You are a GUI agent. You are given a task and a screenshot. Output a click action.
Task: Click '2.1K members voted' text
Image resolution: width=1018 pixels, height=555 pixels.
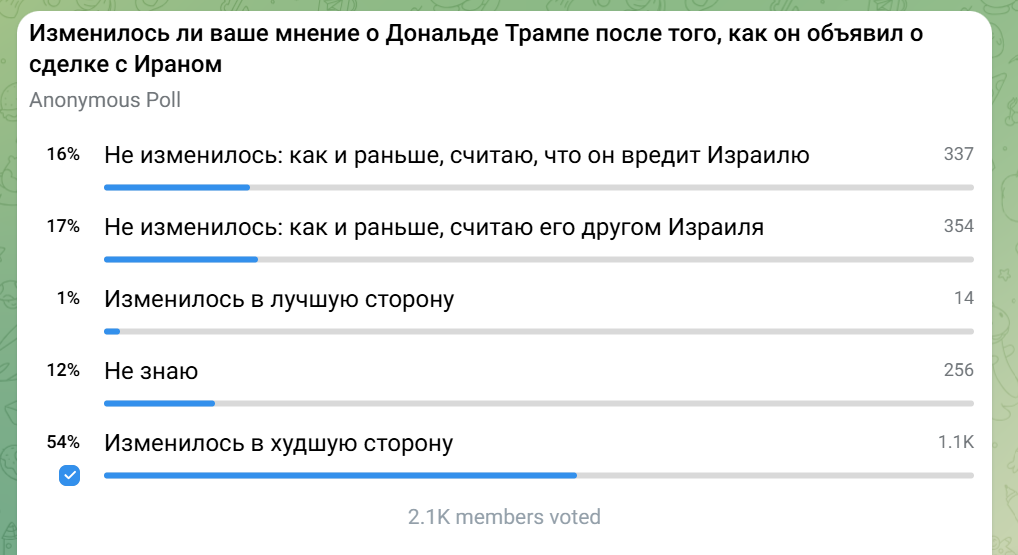(504, 517)
